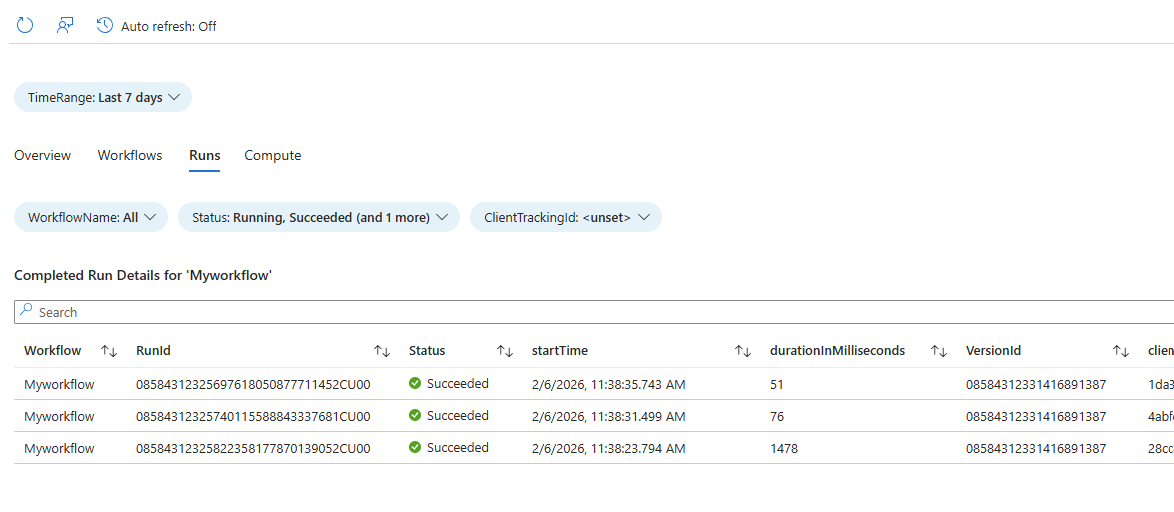Image resolution: width=1174 pixels, height=512 pixels.
Task: Switch to the Workflows tab
Action: coord(130,155)
